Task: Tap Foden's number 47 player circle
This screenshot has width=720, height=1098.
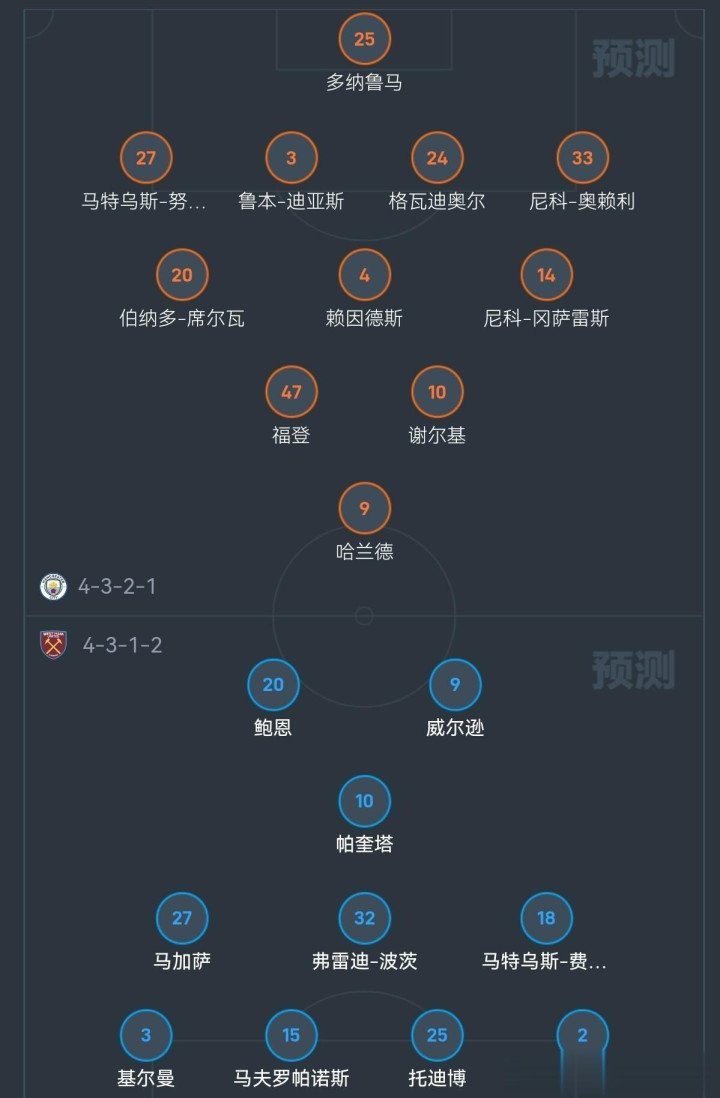Action: 291,392
